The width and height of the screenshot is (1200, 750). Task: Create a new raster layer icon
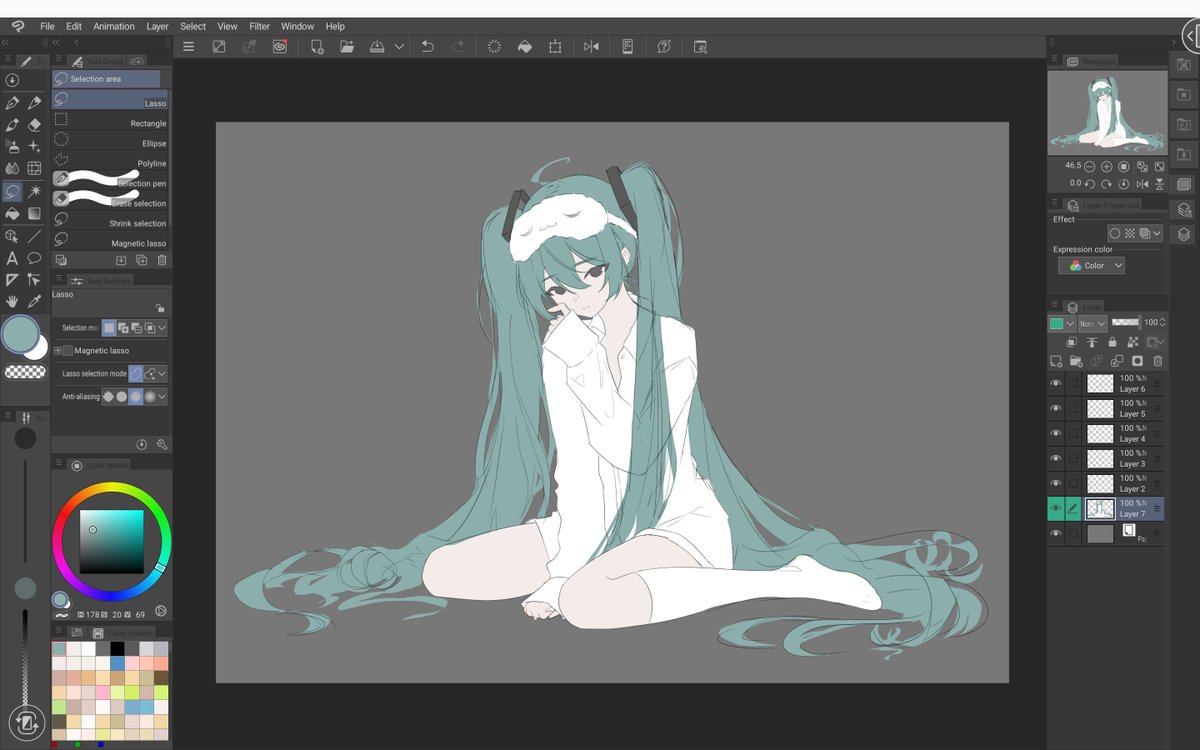pos(1056,361)
